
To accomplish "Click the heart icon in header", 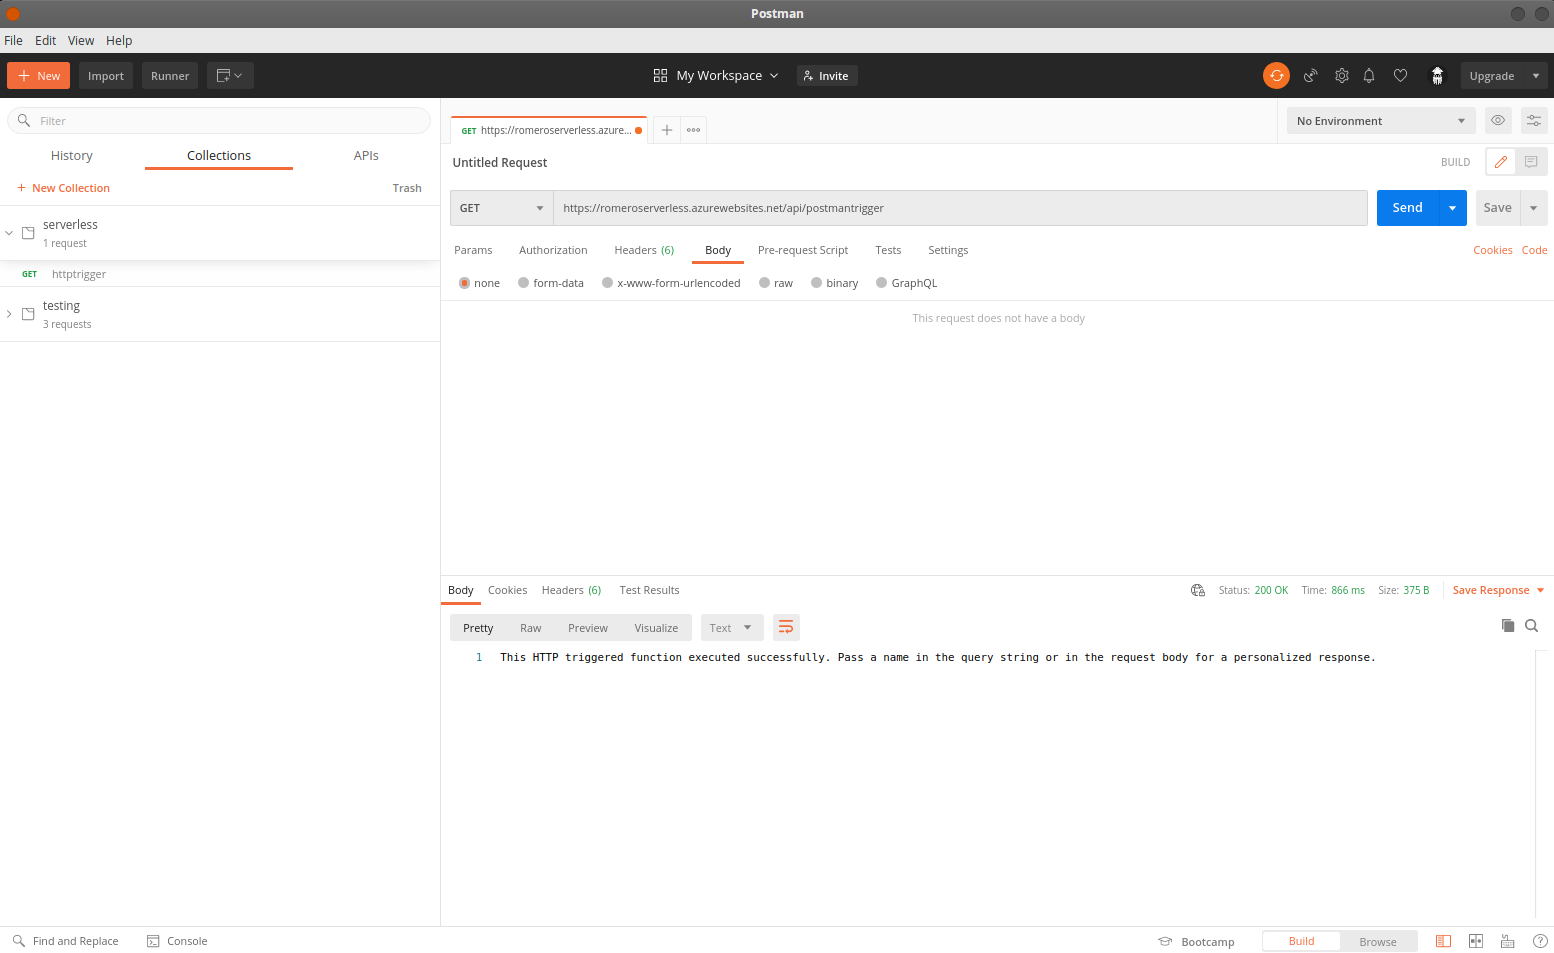I will click(x=1401, y=76).
